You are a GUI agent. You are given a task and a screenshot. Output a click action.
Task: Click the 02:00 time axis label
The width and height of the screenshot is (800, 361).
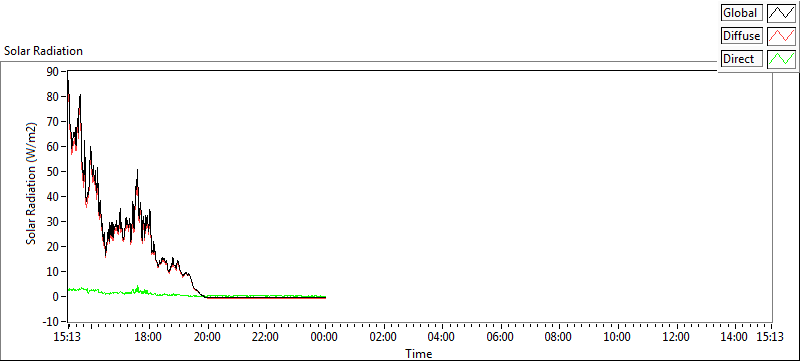(384, 337)
